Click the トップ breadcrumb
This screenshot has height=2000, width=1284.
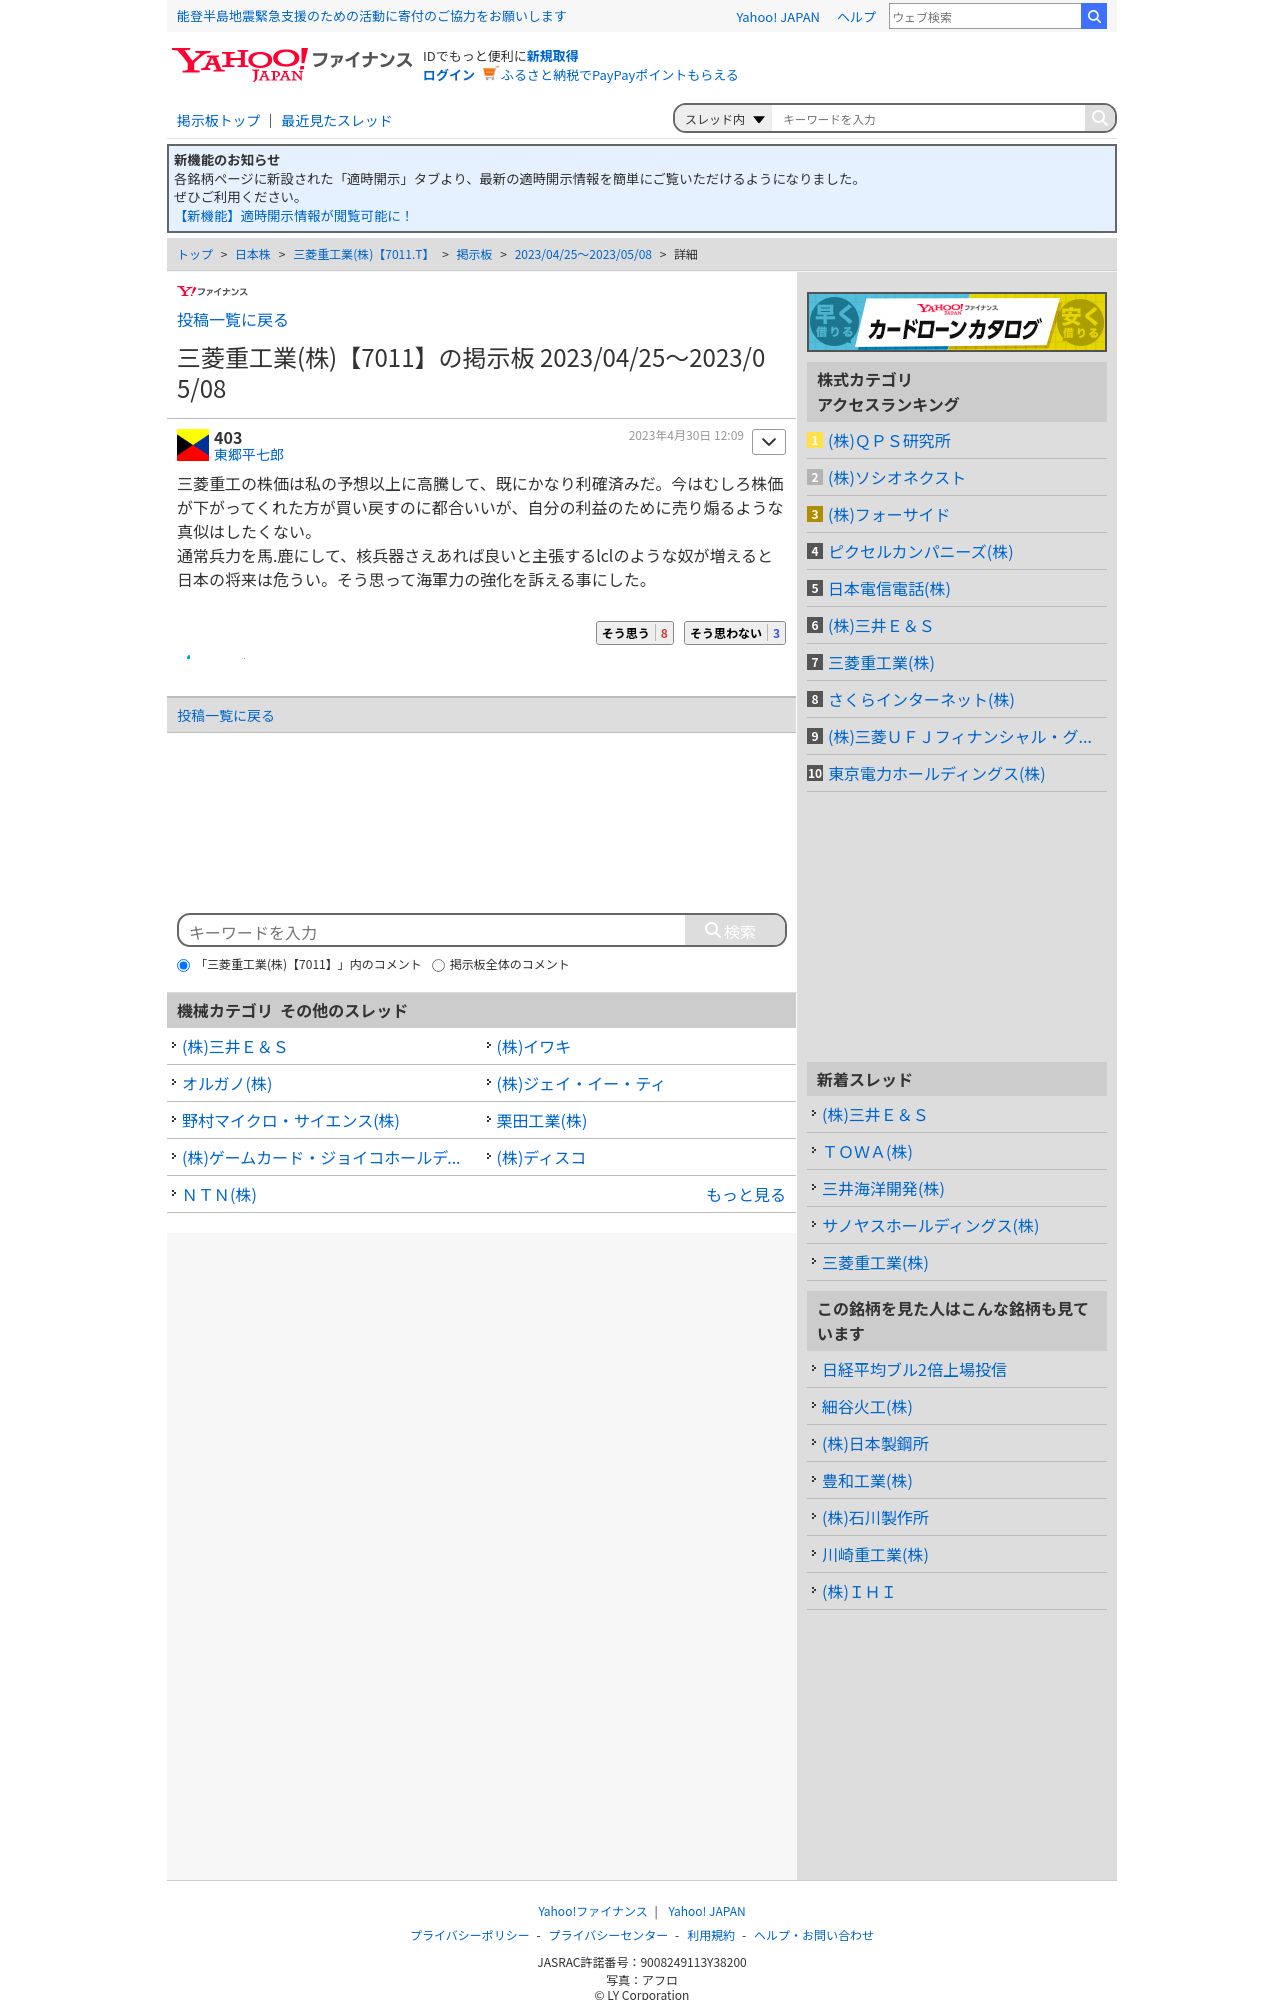click(x=195, y=255)
